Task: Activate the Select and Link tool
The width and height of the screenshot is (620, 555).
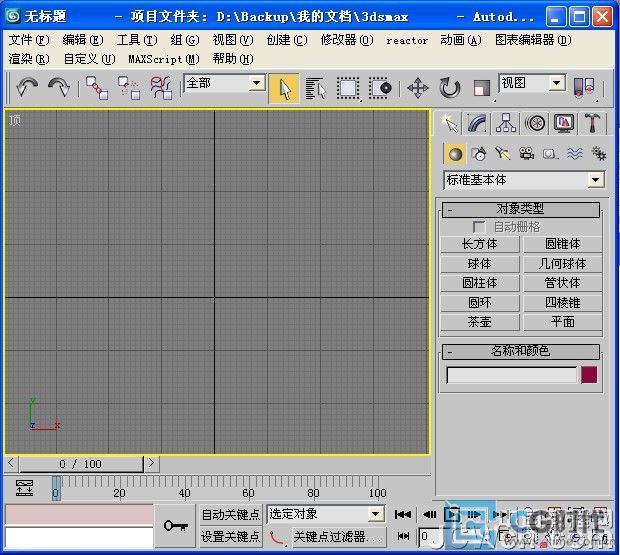Action: tap(97, 88)
